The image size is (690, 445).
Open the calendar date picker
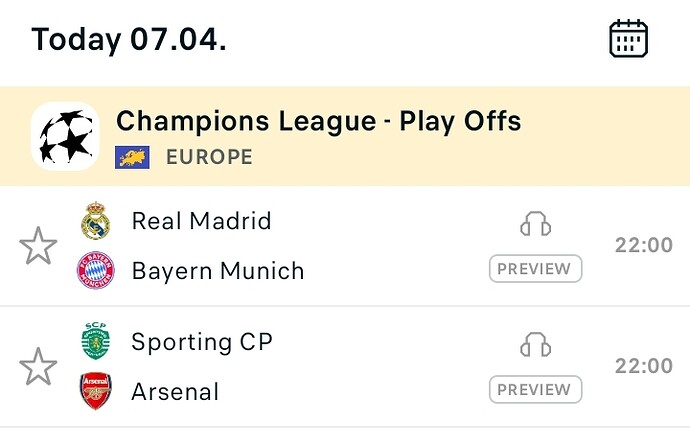pyautogui.click(x=629, y=40)
